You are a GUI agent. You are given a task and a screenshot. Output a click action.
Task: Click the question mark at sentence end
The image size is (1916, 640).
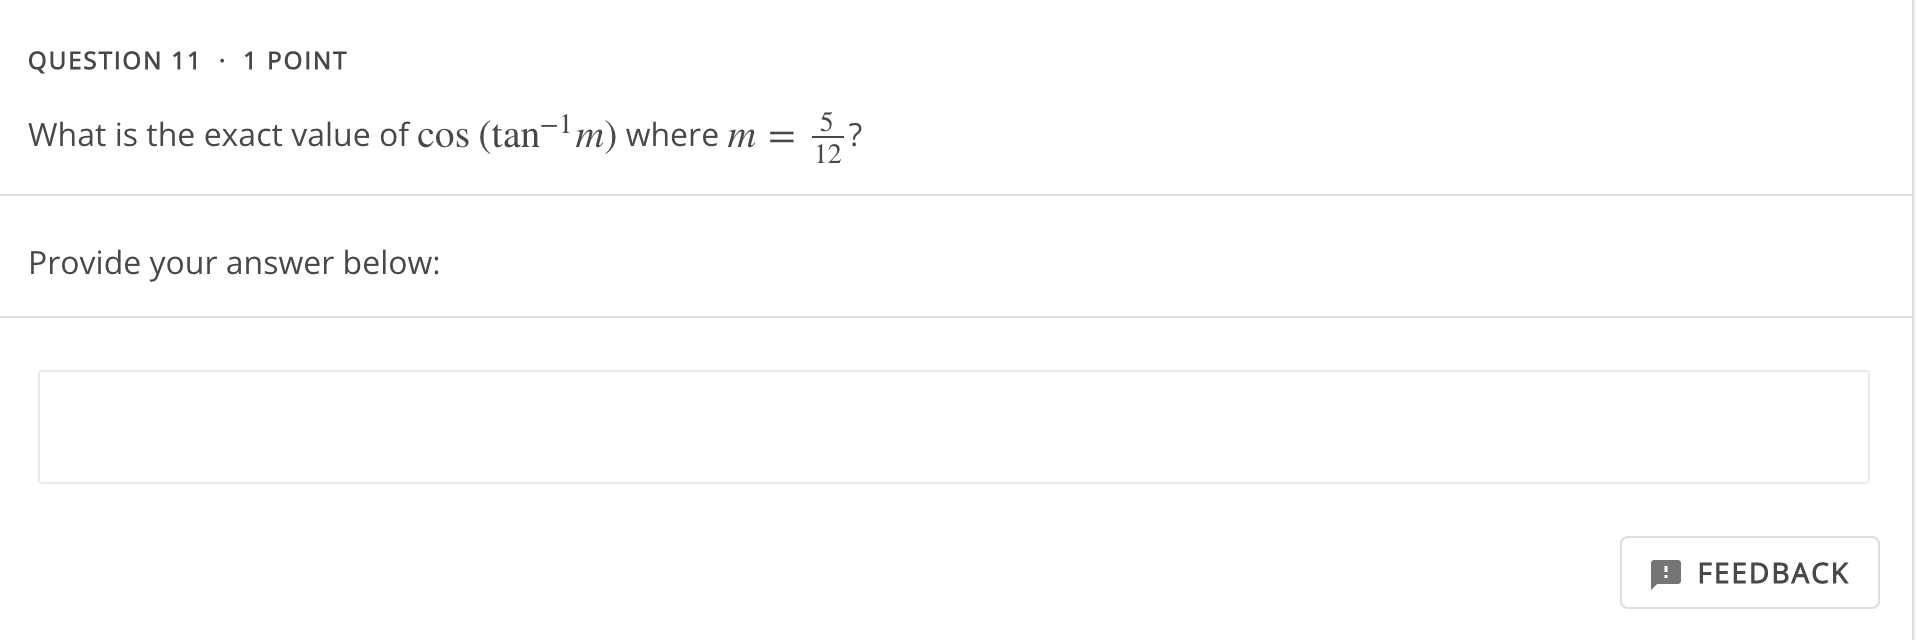[855, 133]
